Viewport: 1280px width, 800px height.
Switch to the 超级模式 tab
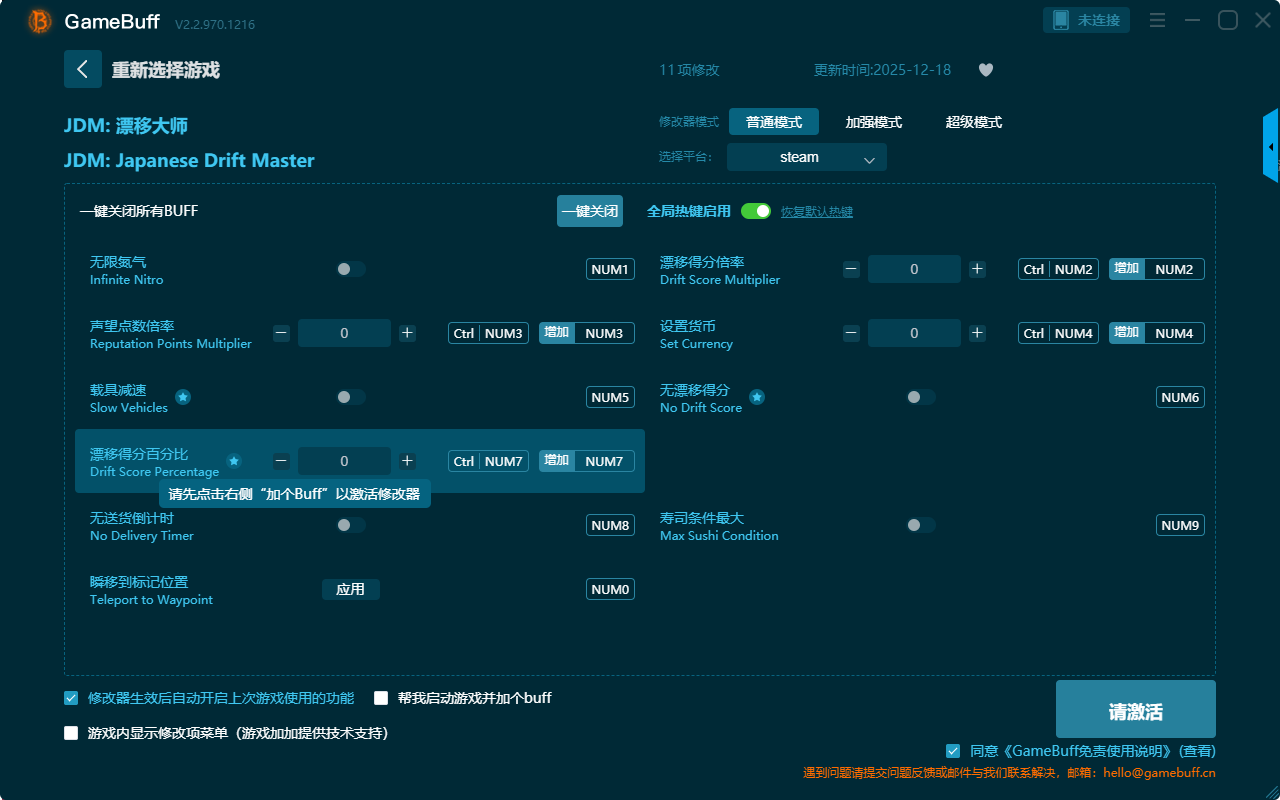[x=973, y=122]
